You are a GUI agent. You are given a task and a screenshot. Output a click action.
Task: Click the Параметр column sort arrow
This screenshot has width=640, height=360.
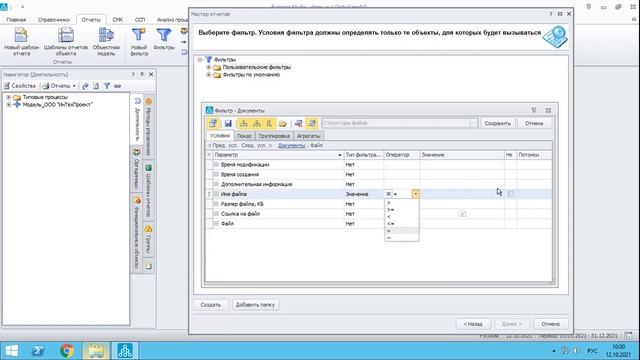340,155
